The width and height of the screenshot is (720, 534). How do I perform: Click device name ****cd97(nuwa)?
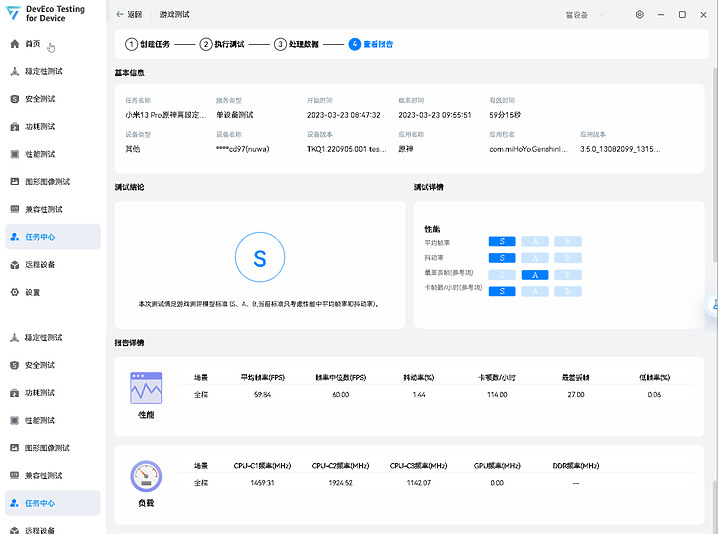242,149
